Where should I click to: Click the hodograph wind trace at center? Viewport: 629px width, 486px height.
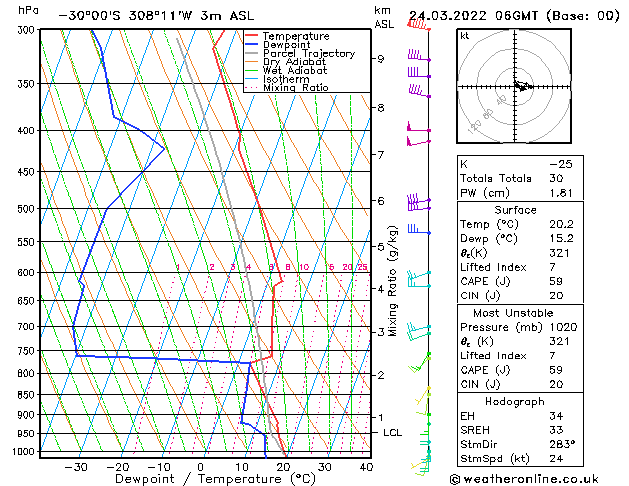[520, 86]
